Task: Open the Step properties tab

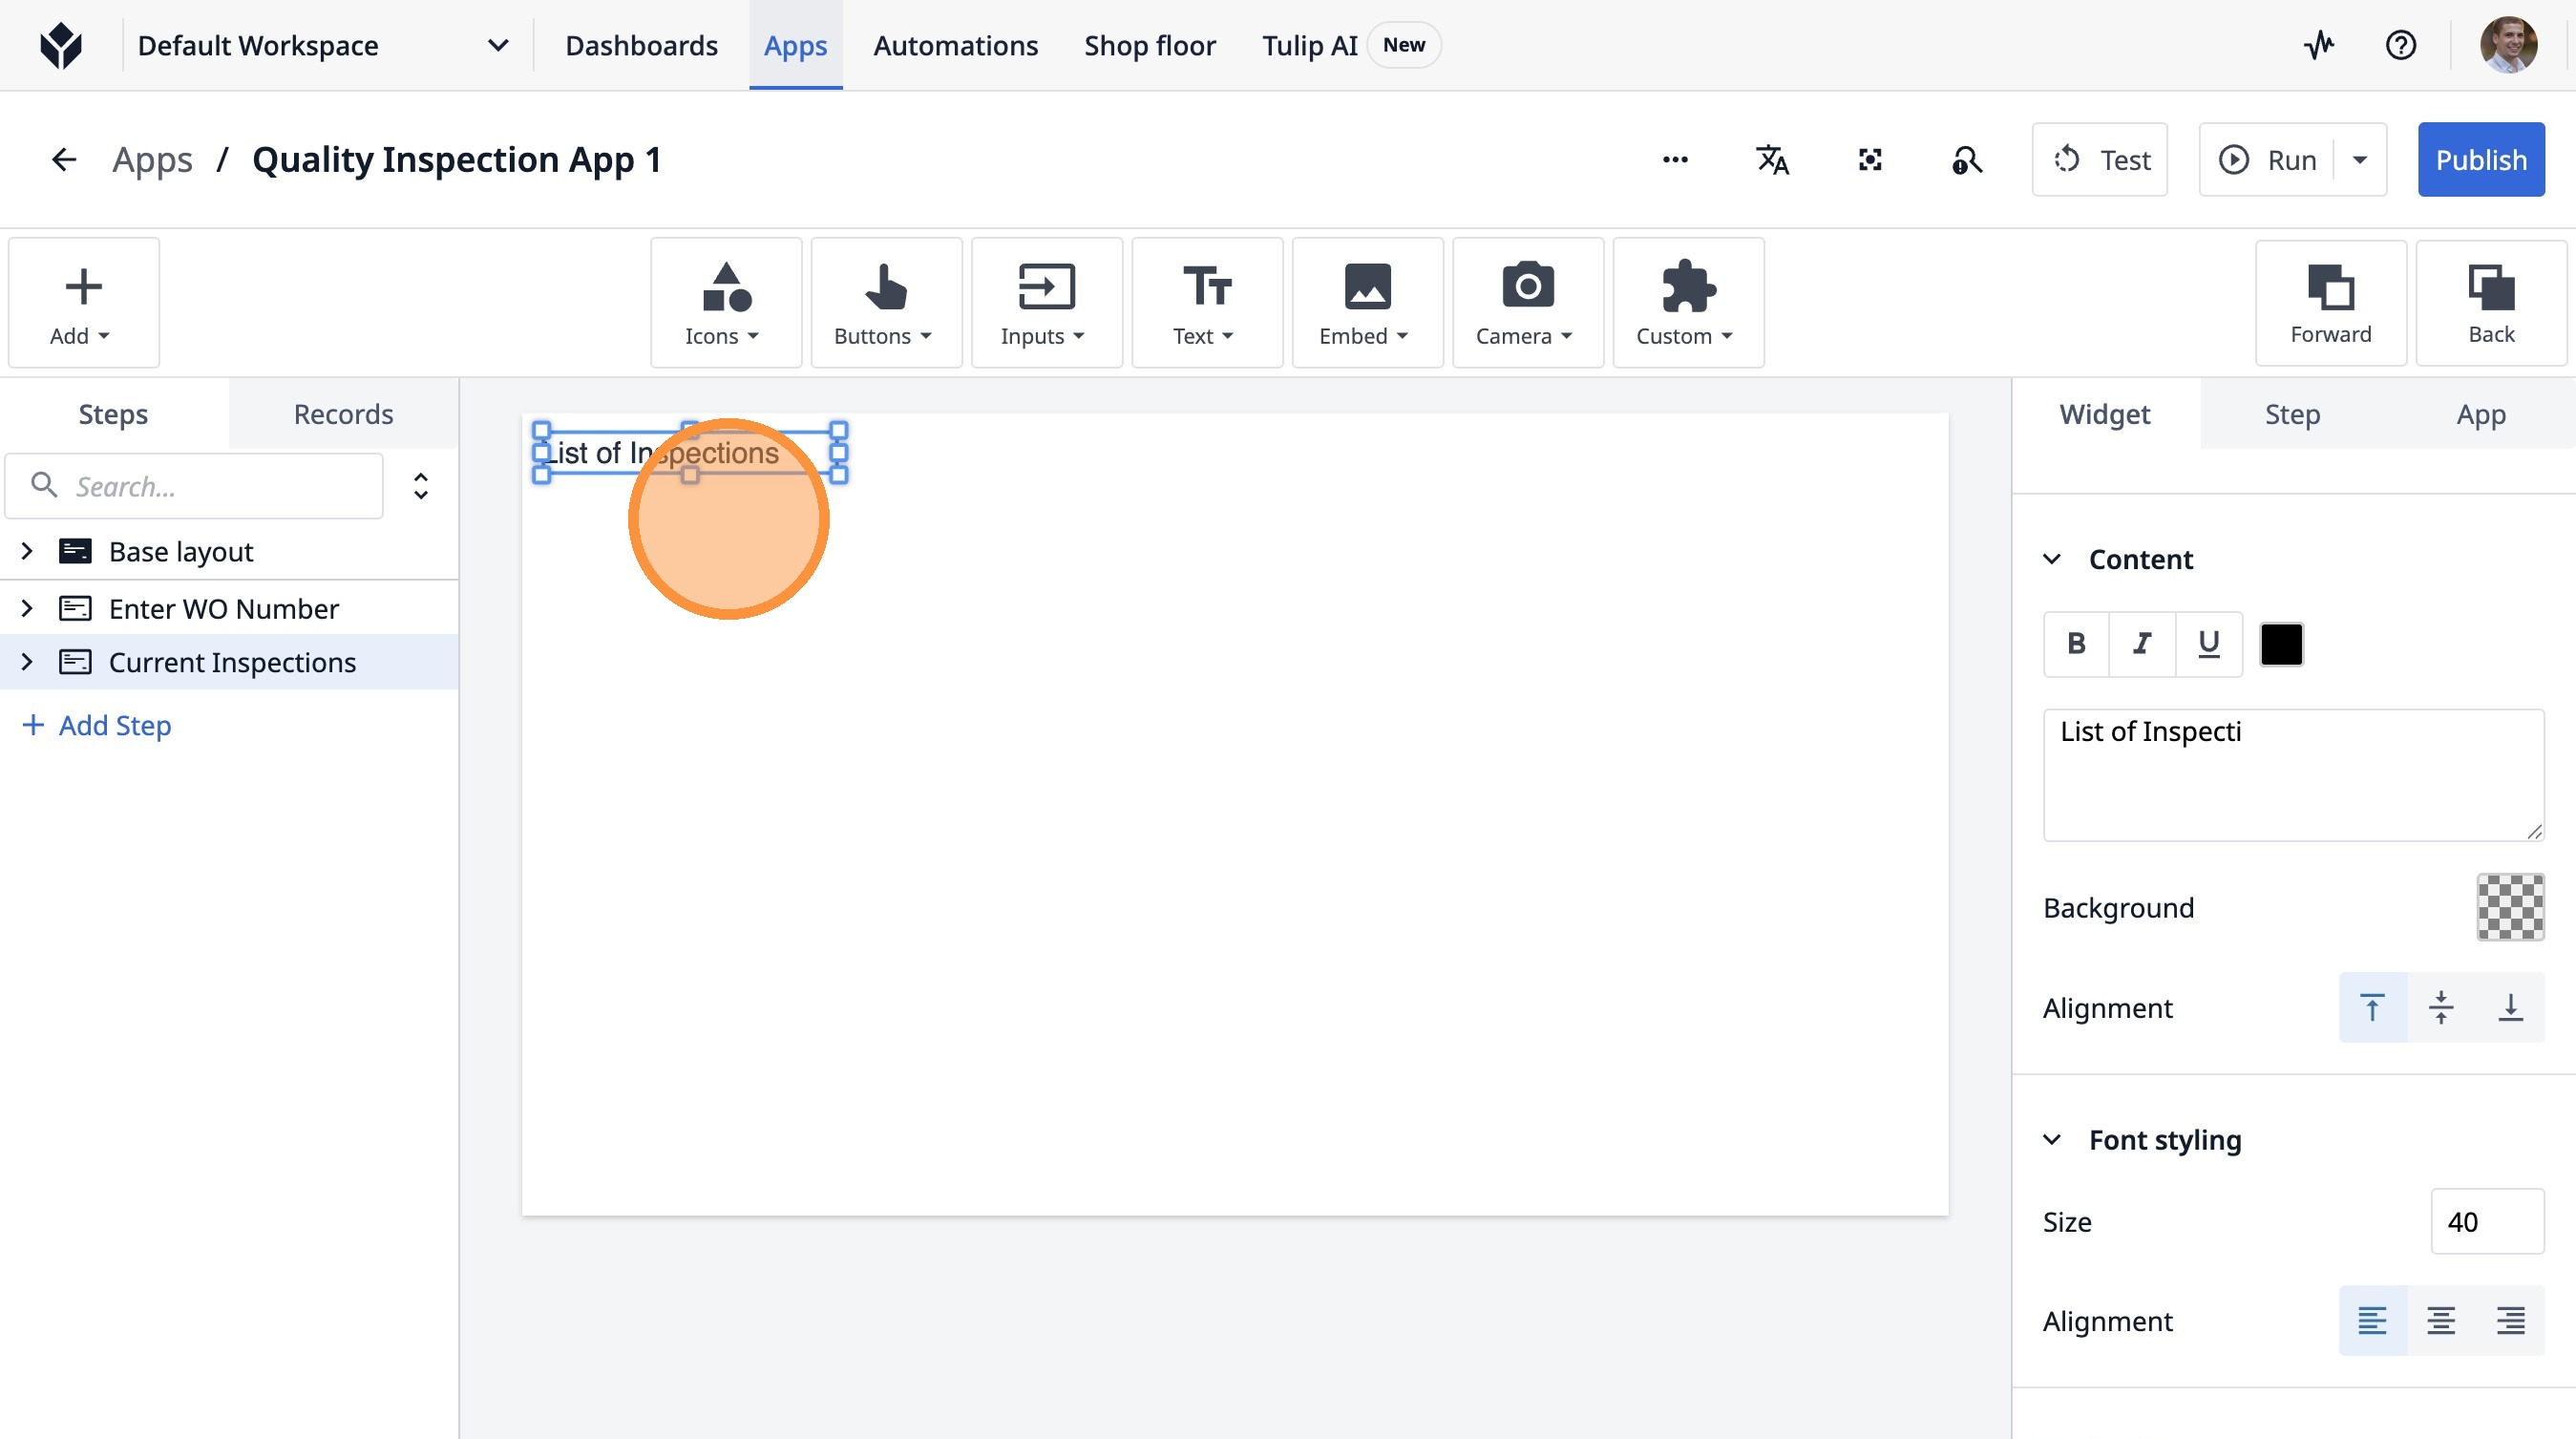Action: [2292, 414]
